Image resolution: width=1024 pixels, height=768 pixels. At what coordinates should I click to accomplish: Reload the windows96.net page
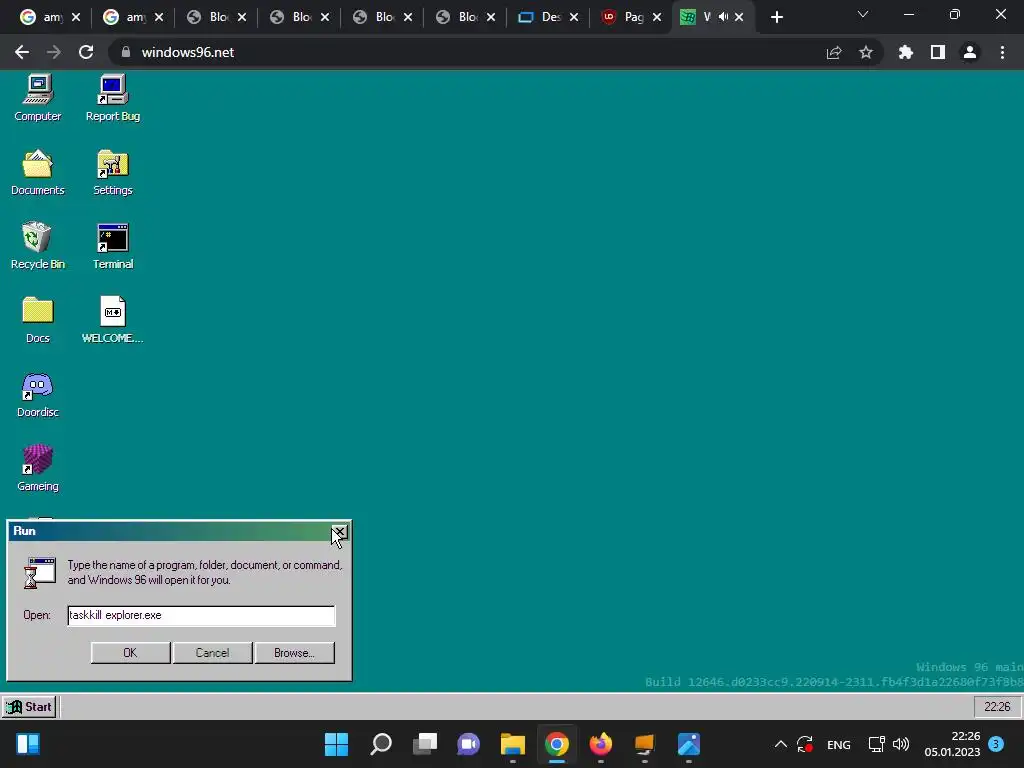(86, 52)
